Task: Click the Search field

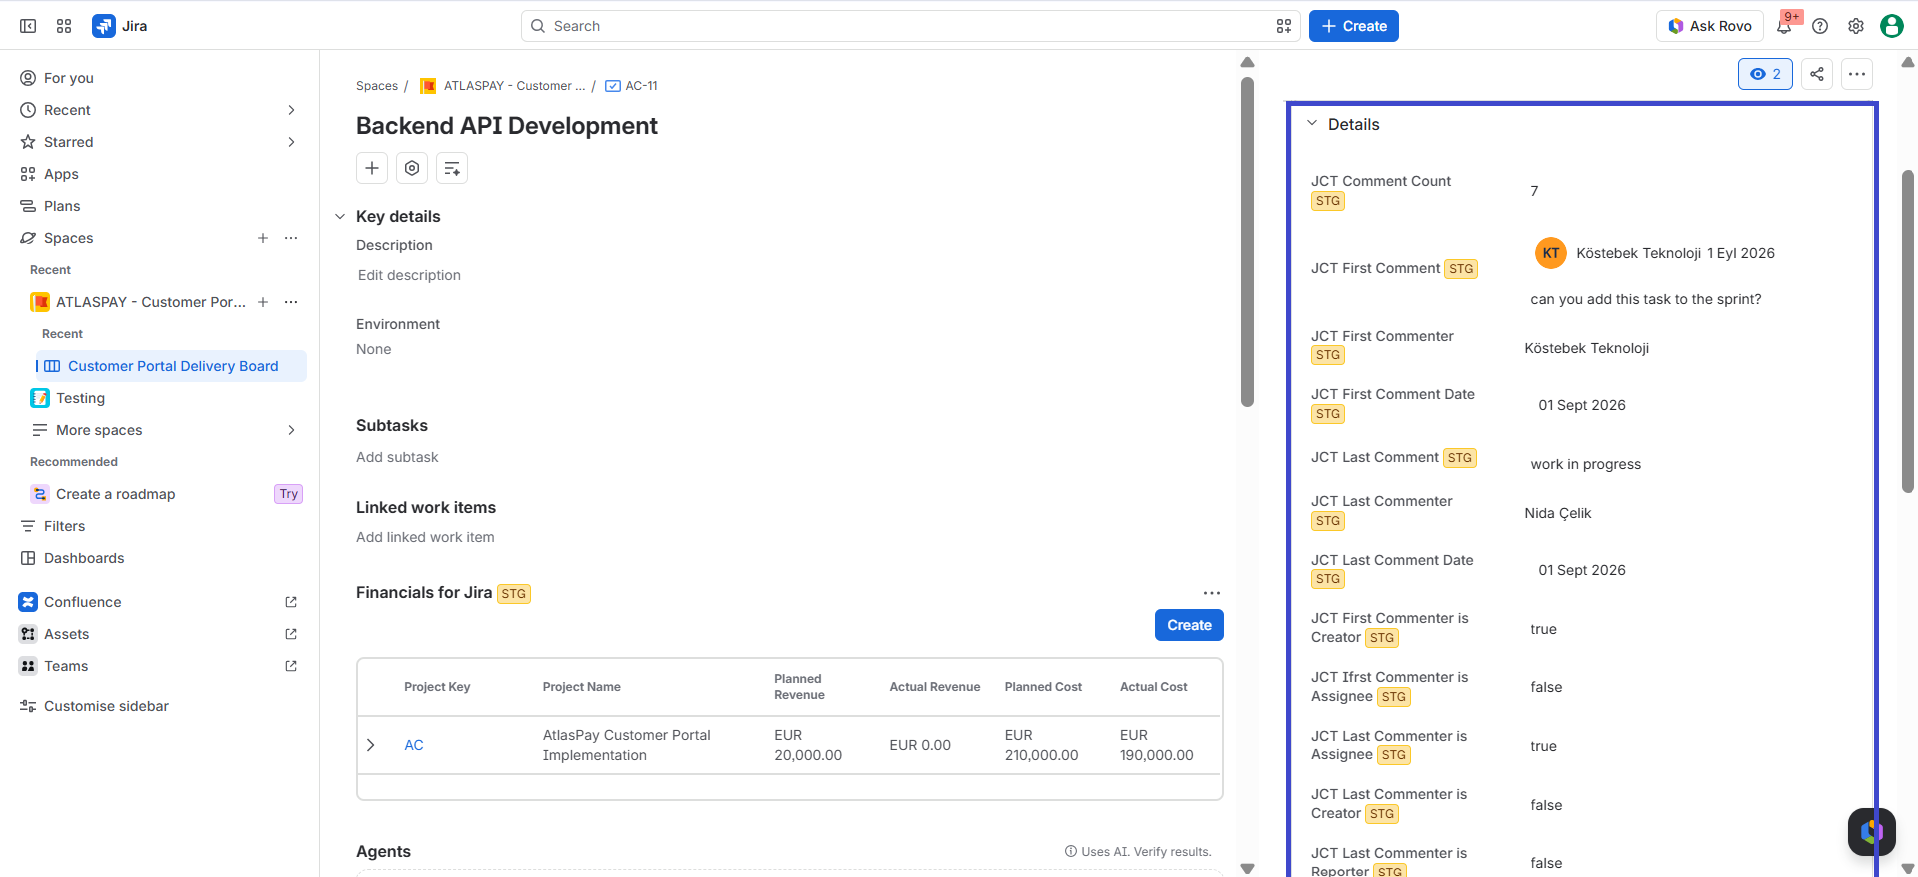Action: [x=910, y=26]
